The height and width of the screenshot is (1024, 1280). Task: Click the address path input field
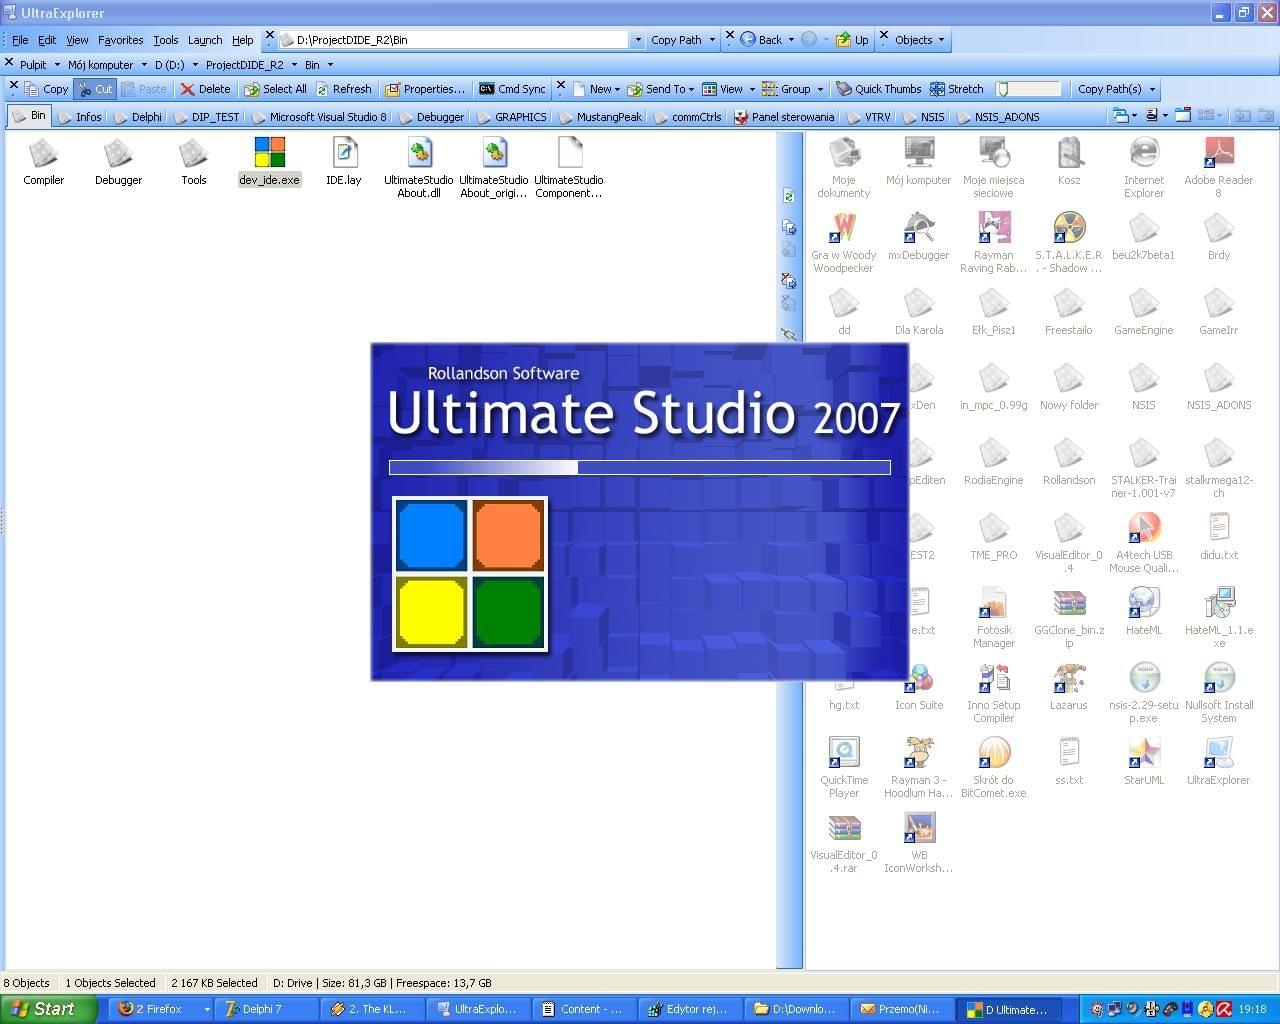click(x=455, y=40)
